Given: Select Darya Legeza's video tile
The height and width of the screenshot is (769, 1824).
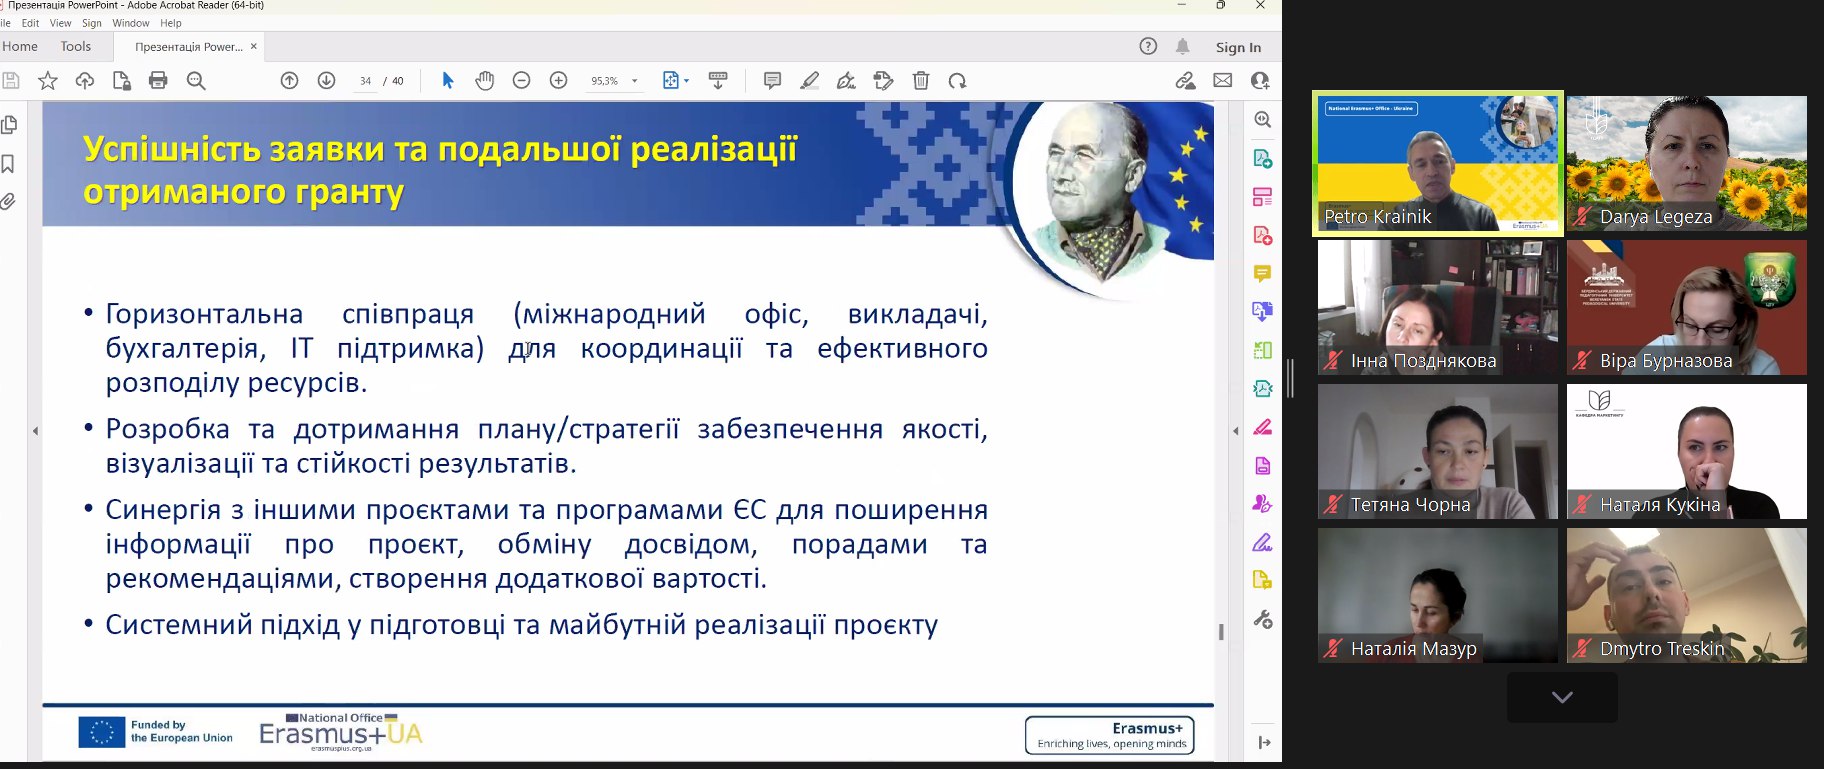Looking at the screenshot, I should pos(1687,164).
